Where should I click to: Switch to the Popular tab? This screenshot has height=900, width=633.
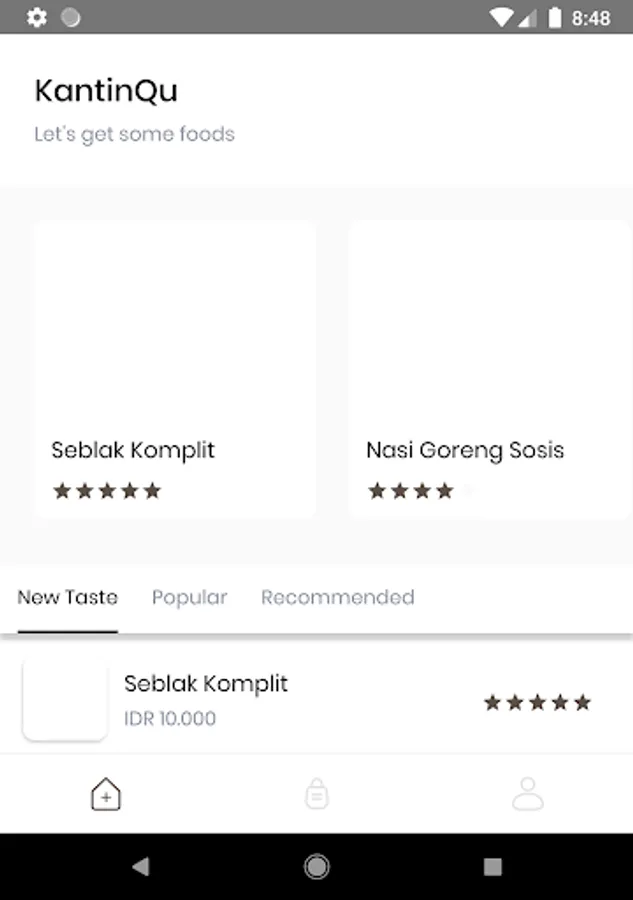click(189, 598)
